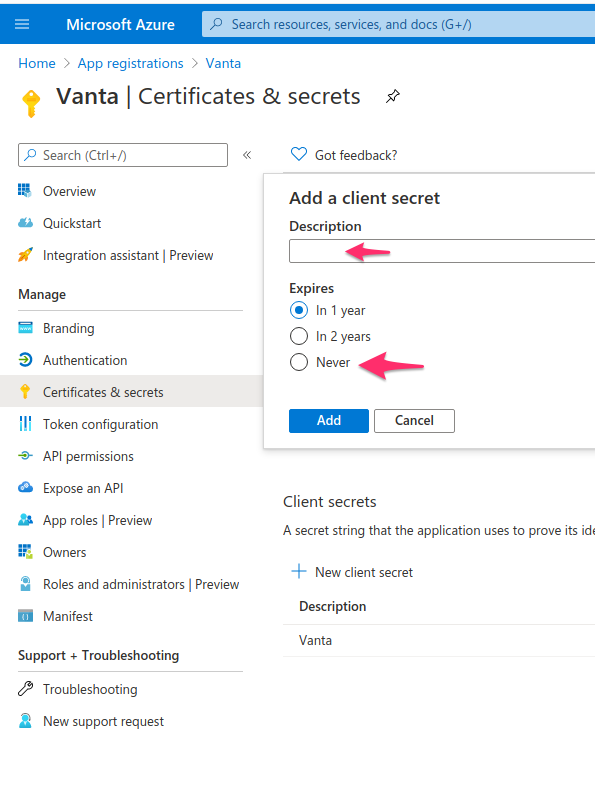Click the Quickstart cloud icon
The image size is (595, 799).
(x=25, y=223)
